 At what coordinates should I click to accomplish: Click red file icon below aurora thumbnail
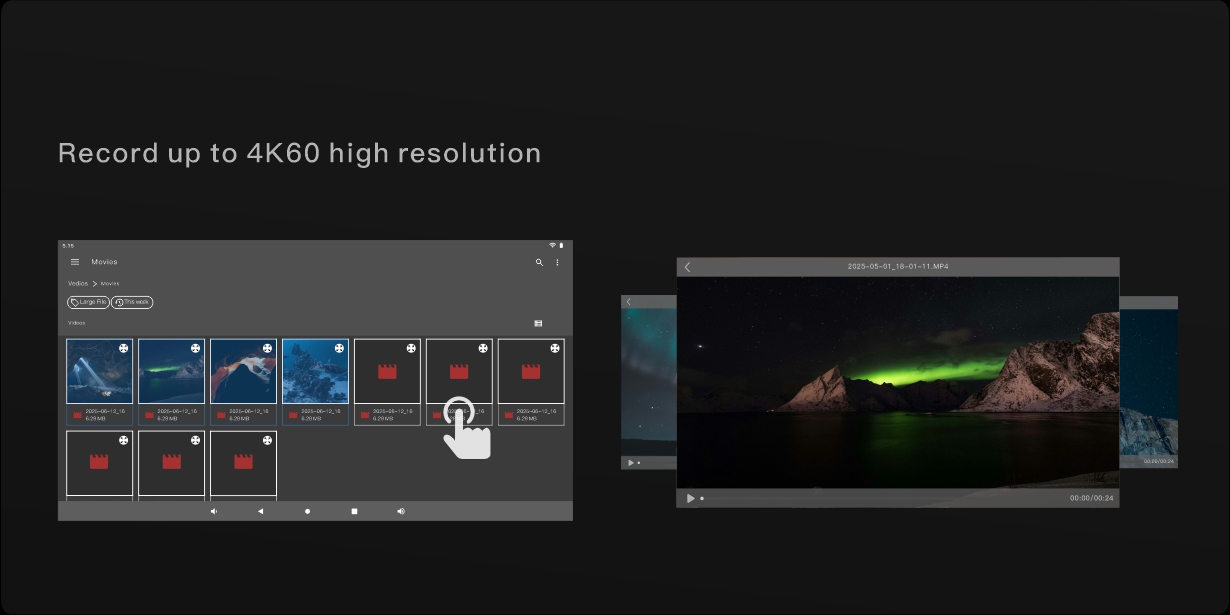tap(150, 415)
